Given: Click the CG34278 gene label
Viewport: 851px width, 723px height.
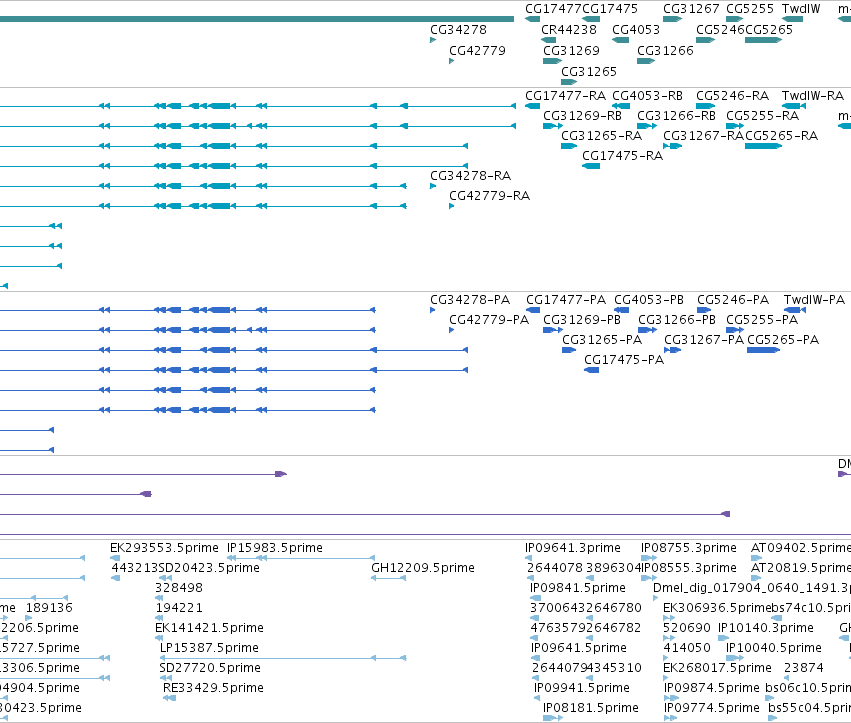Looking at the screenshot, I should pyautogui.click(x=459, y=30).
